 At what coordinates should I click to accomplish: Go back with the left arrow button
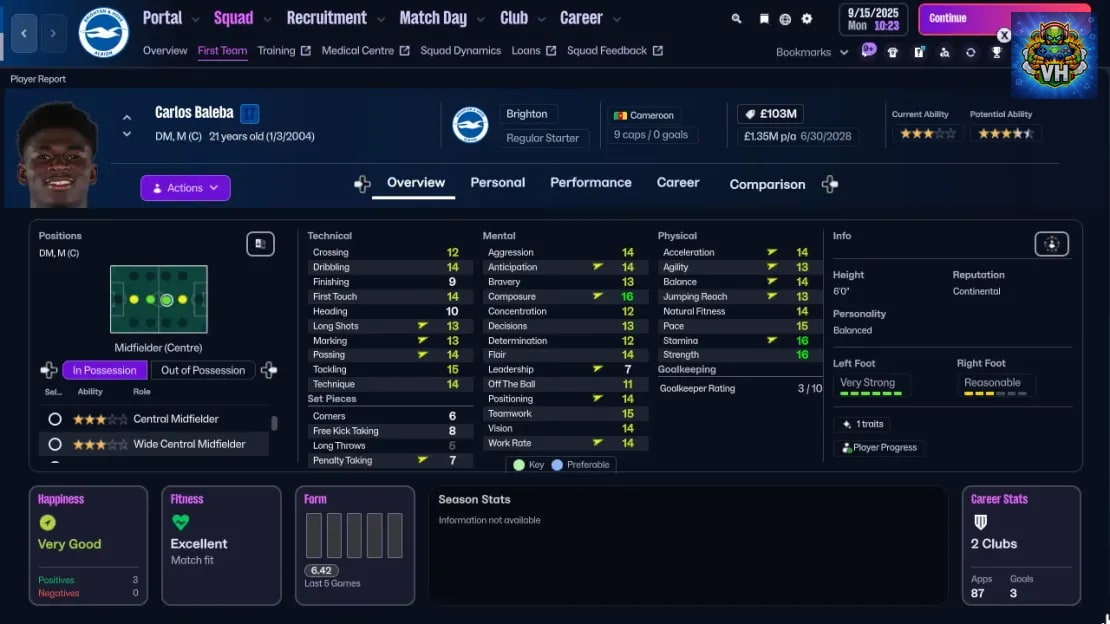point(24,33)
